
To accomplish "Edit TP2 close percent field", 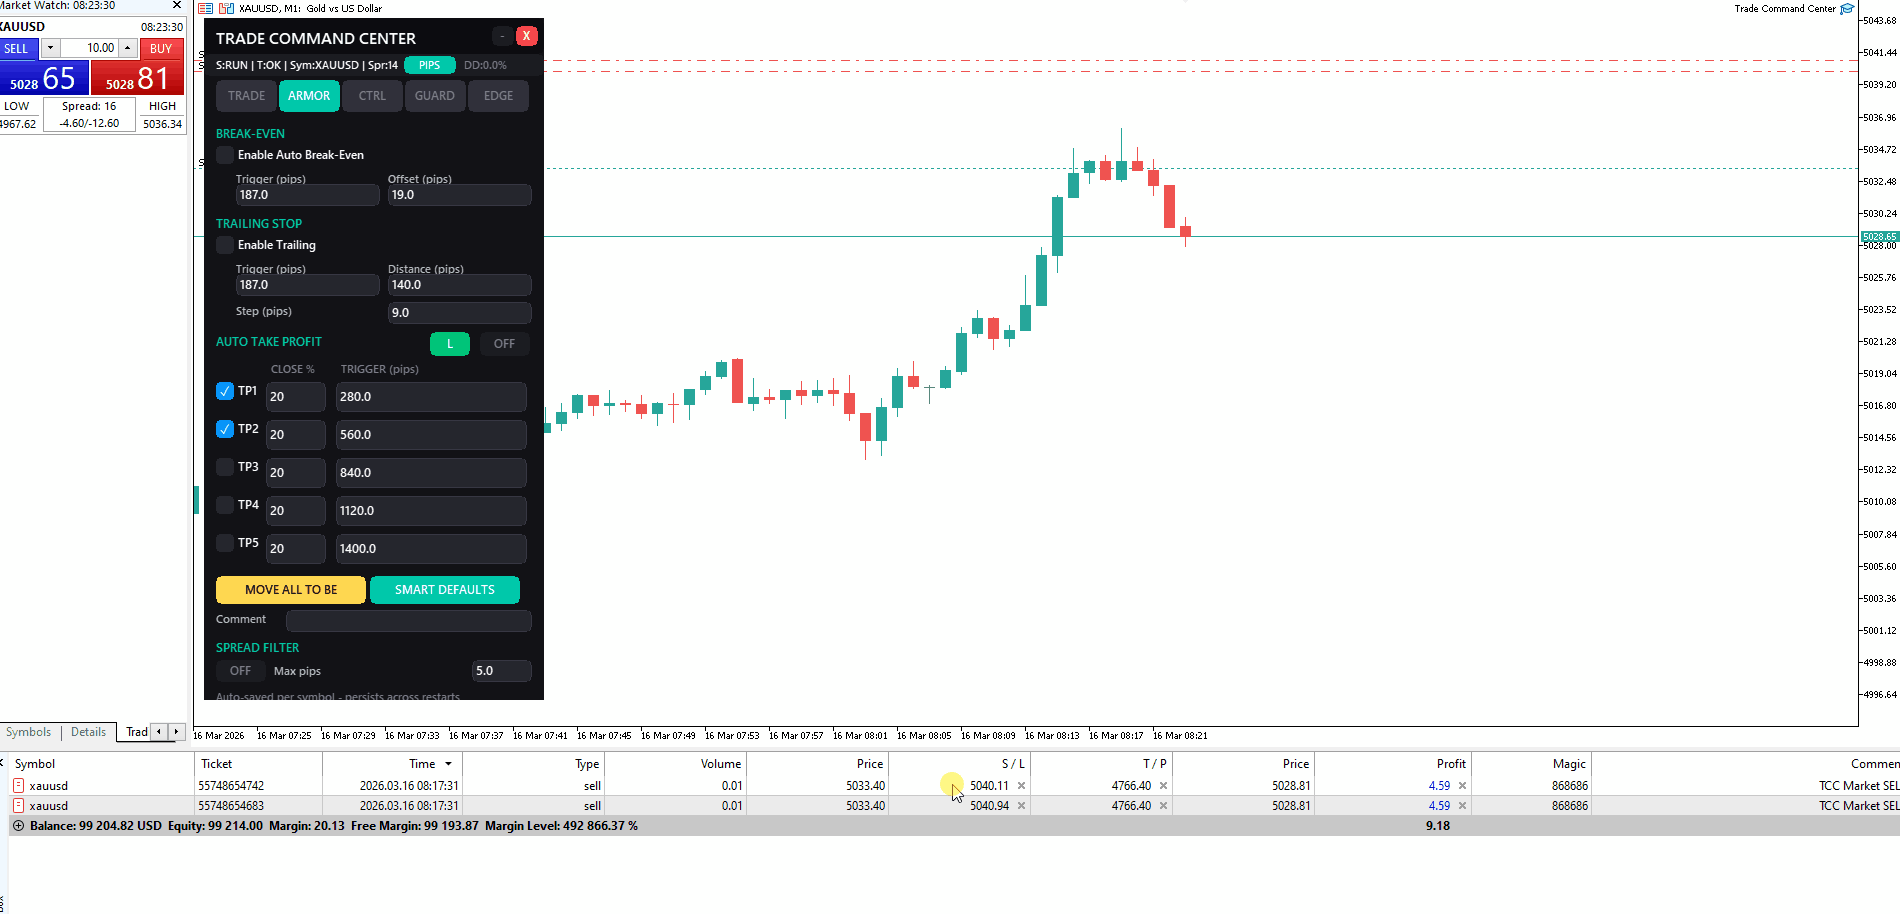I will tap(296, 435).
